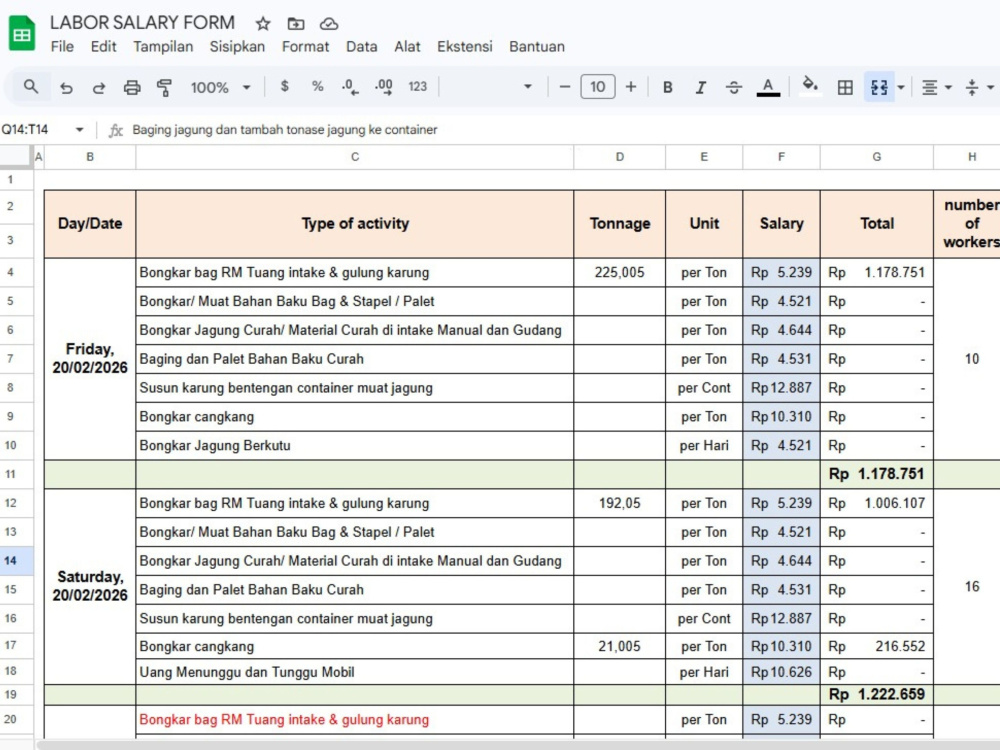Open the Sisipkan menu
This screenshot has width=1000, height=750.
pyautogui.click(x=237, y=47)
